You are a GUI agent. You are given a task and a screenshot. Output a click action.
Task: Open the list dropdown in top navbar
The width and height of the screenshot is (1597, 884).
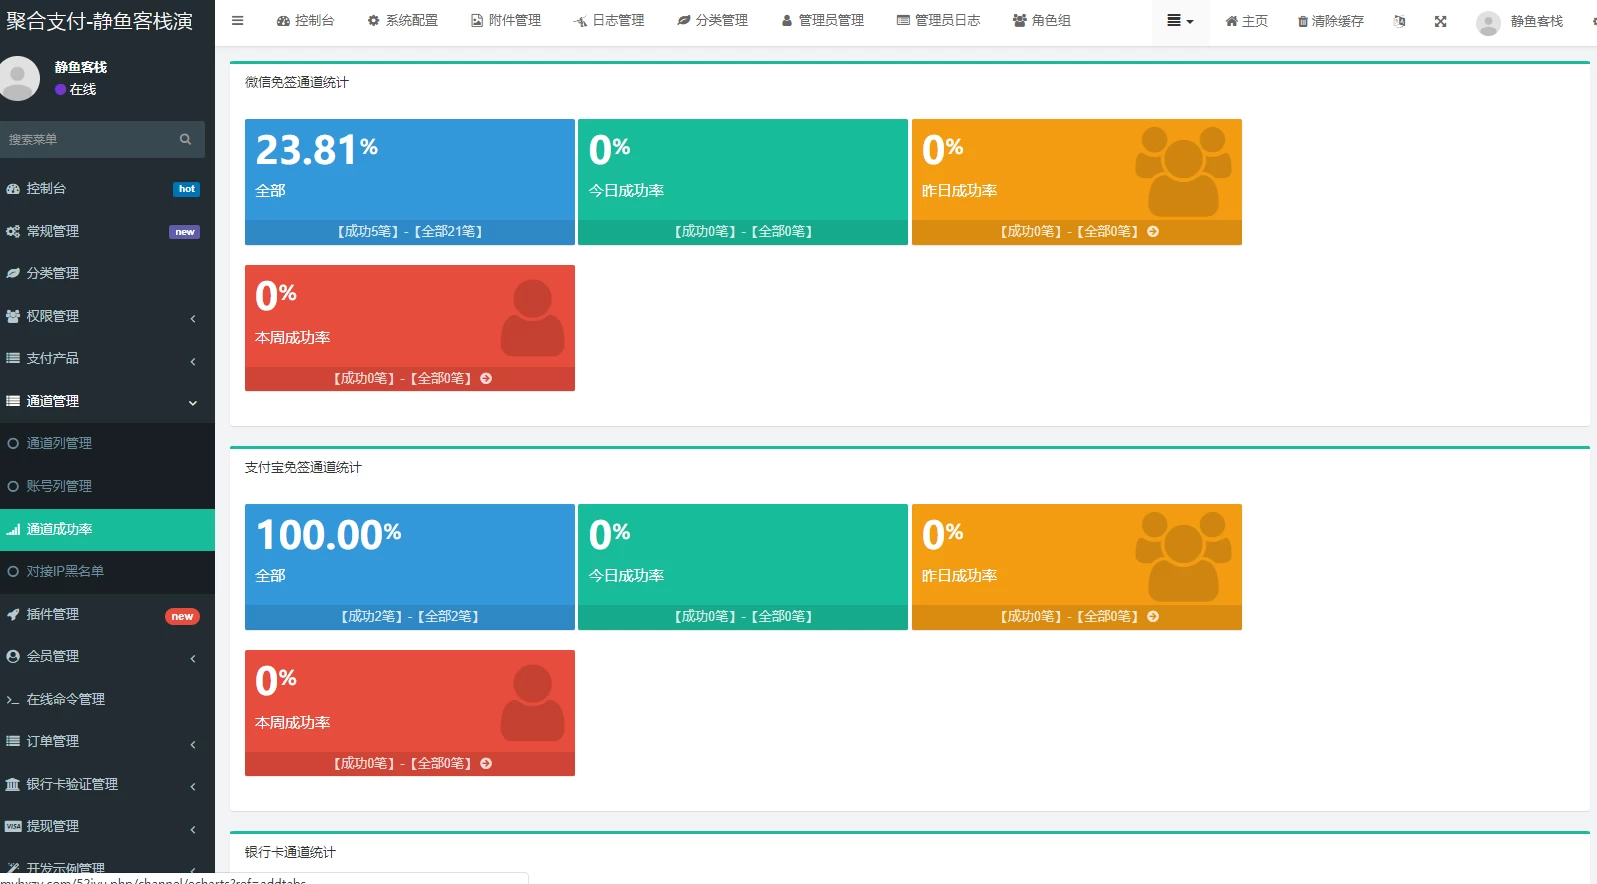[1180, 21]
